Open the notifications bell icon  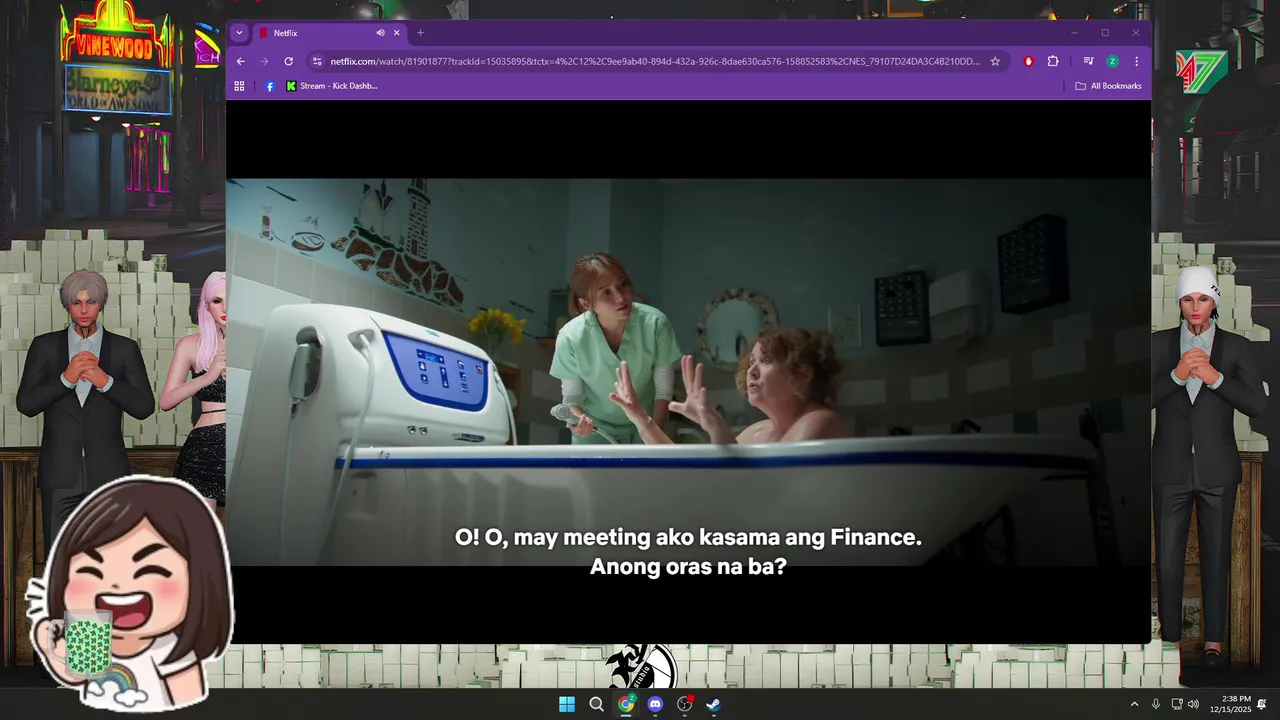pos(1262,704)
